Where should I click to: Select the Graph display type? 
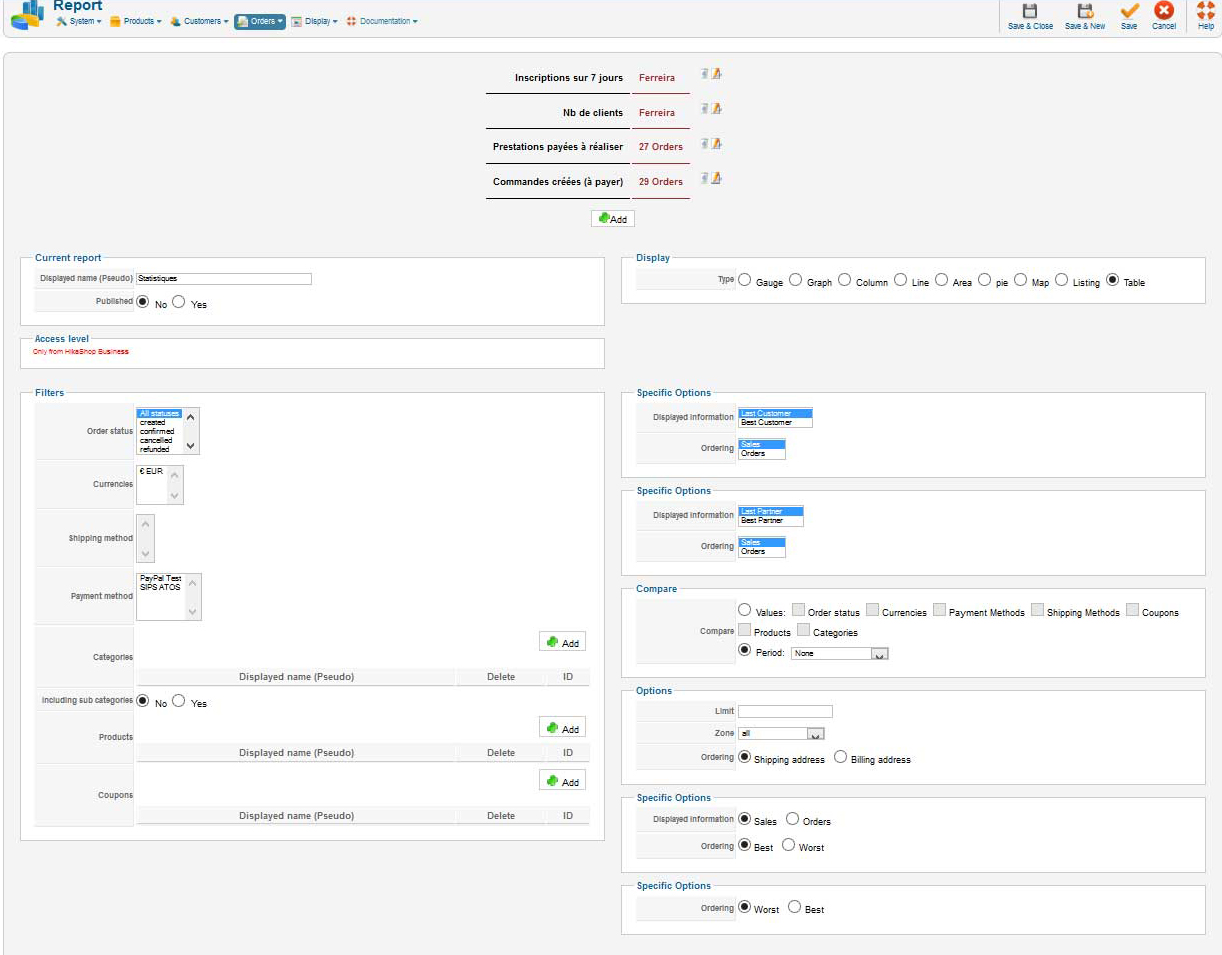796,281
